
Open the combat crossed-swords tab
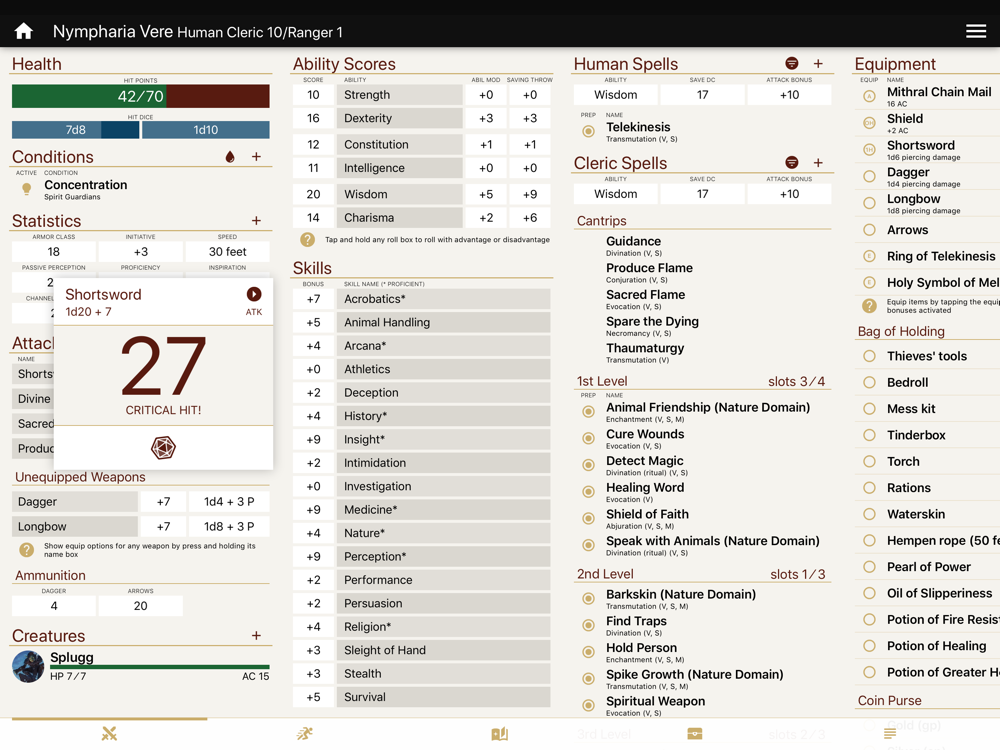[110, 734]
